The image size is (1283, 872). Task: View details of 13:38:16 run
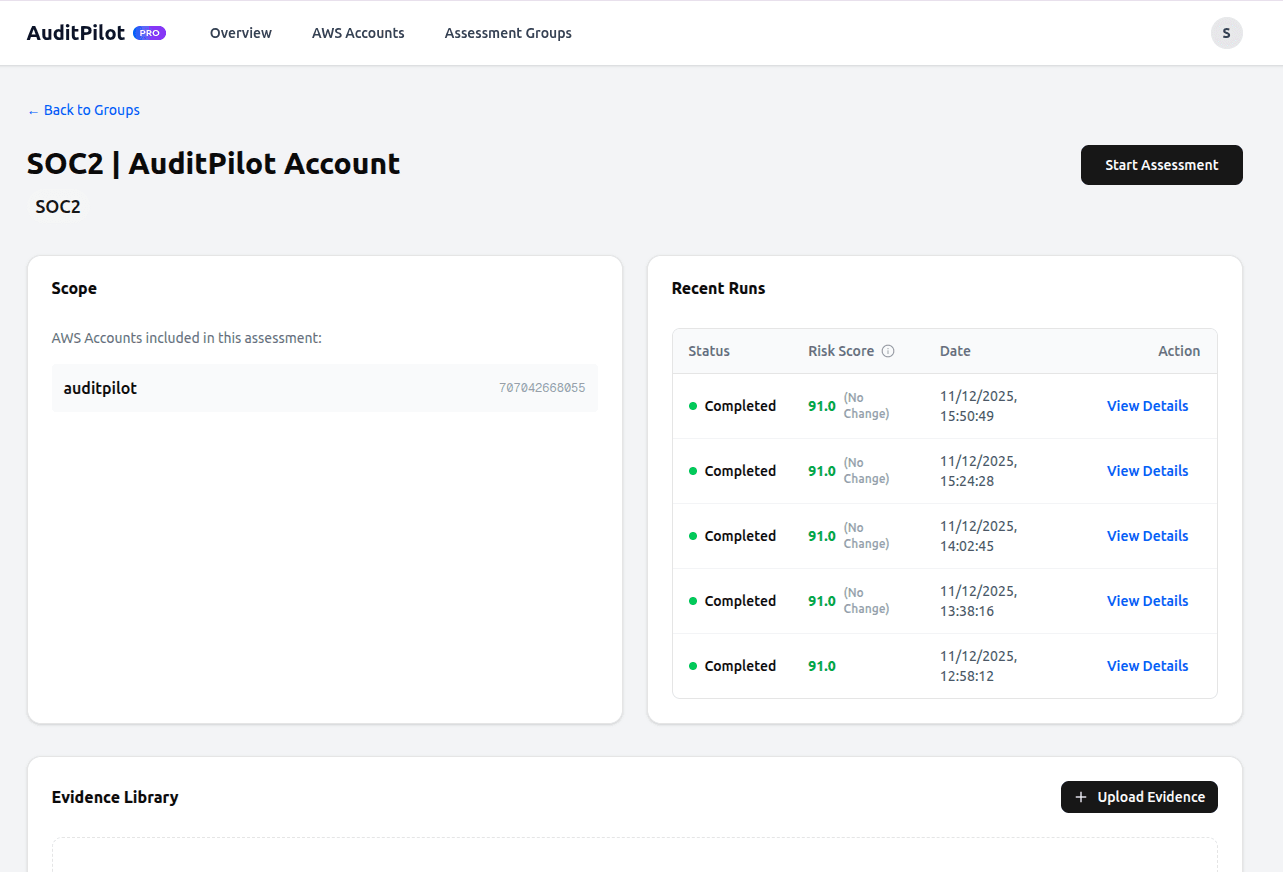[1147, 601]
